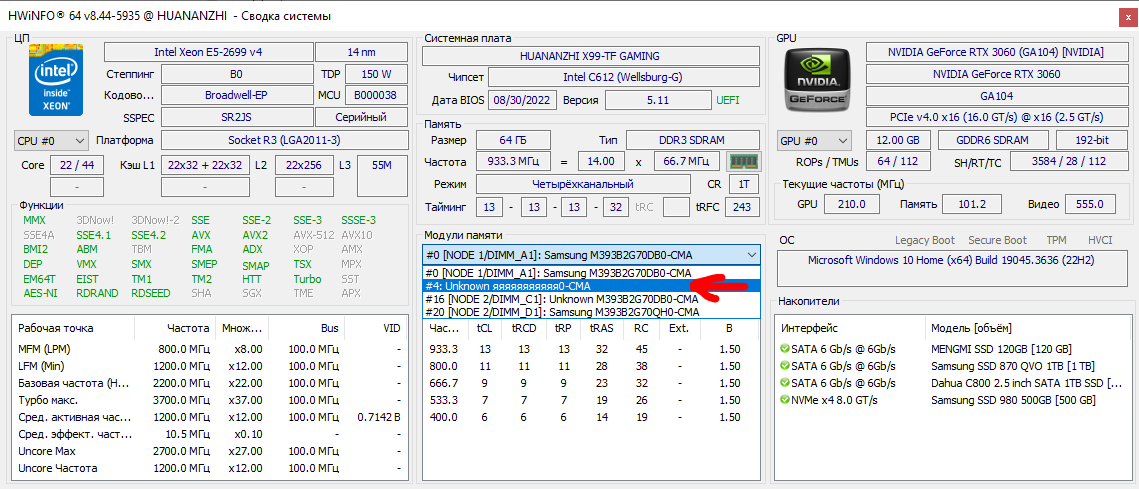Screen dimensions: 1139x489
Task: Click the Turbo feature flag
Action: click(x=307, y=279)
